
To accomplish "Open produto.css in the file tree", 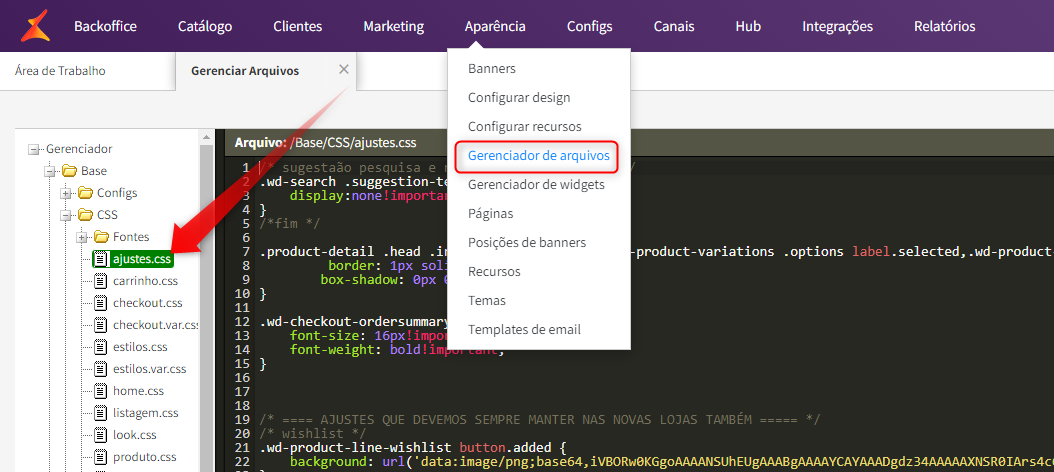I will 145,457.
